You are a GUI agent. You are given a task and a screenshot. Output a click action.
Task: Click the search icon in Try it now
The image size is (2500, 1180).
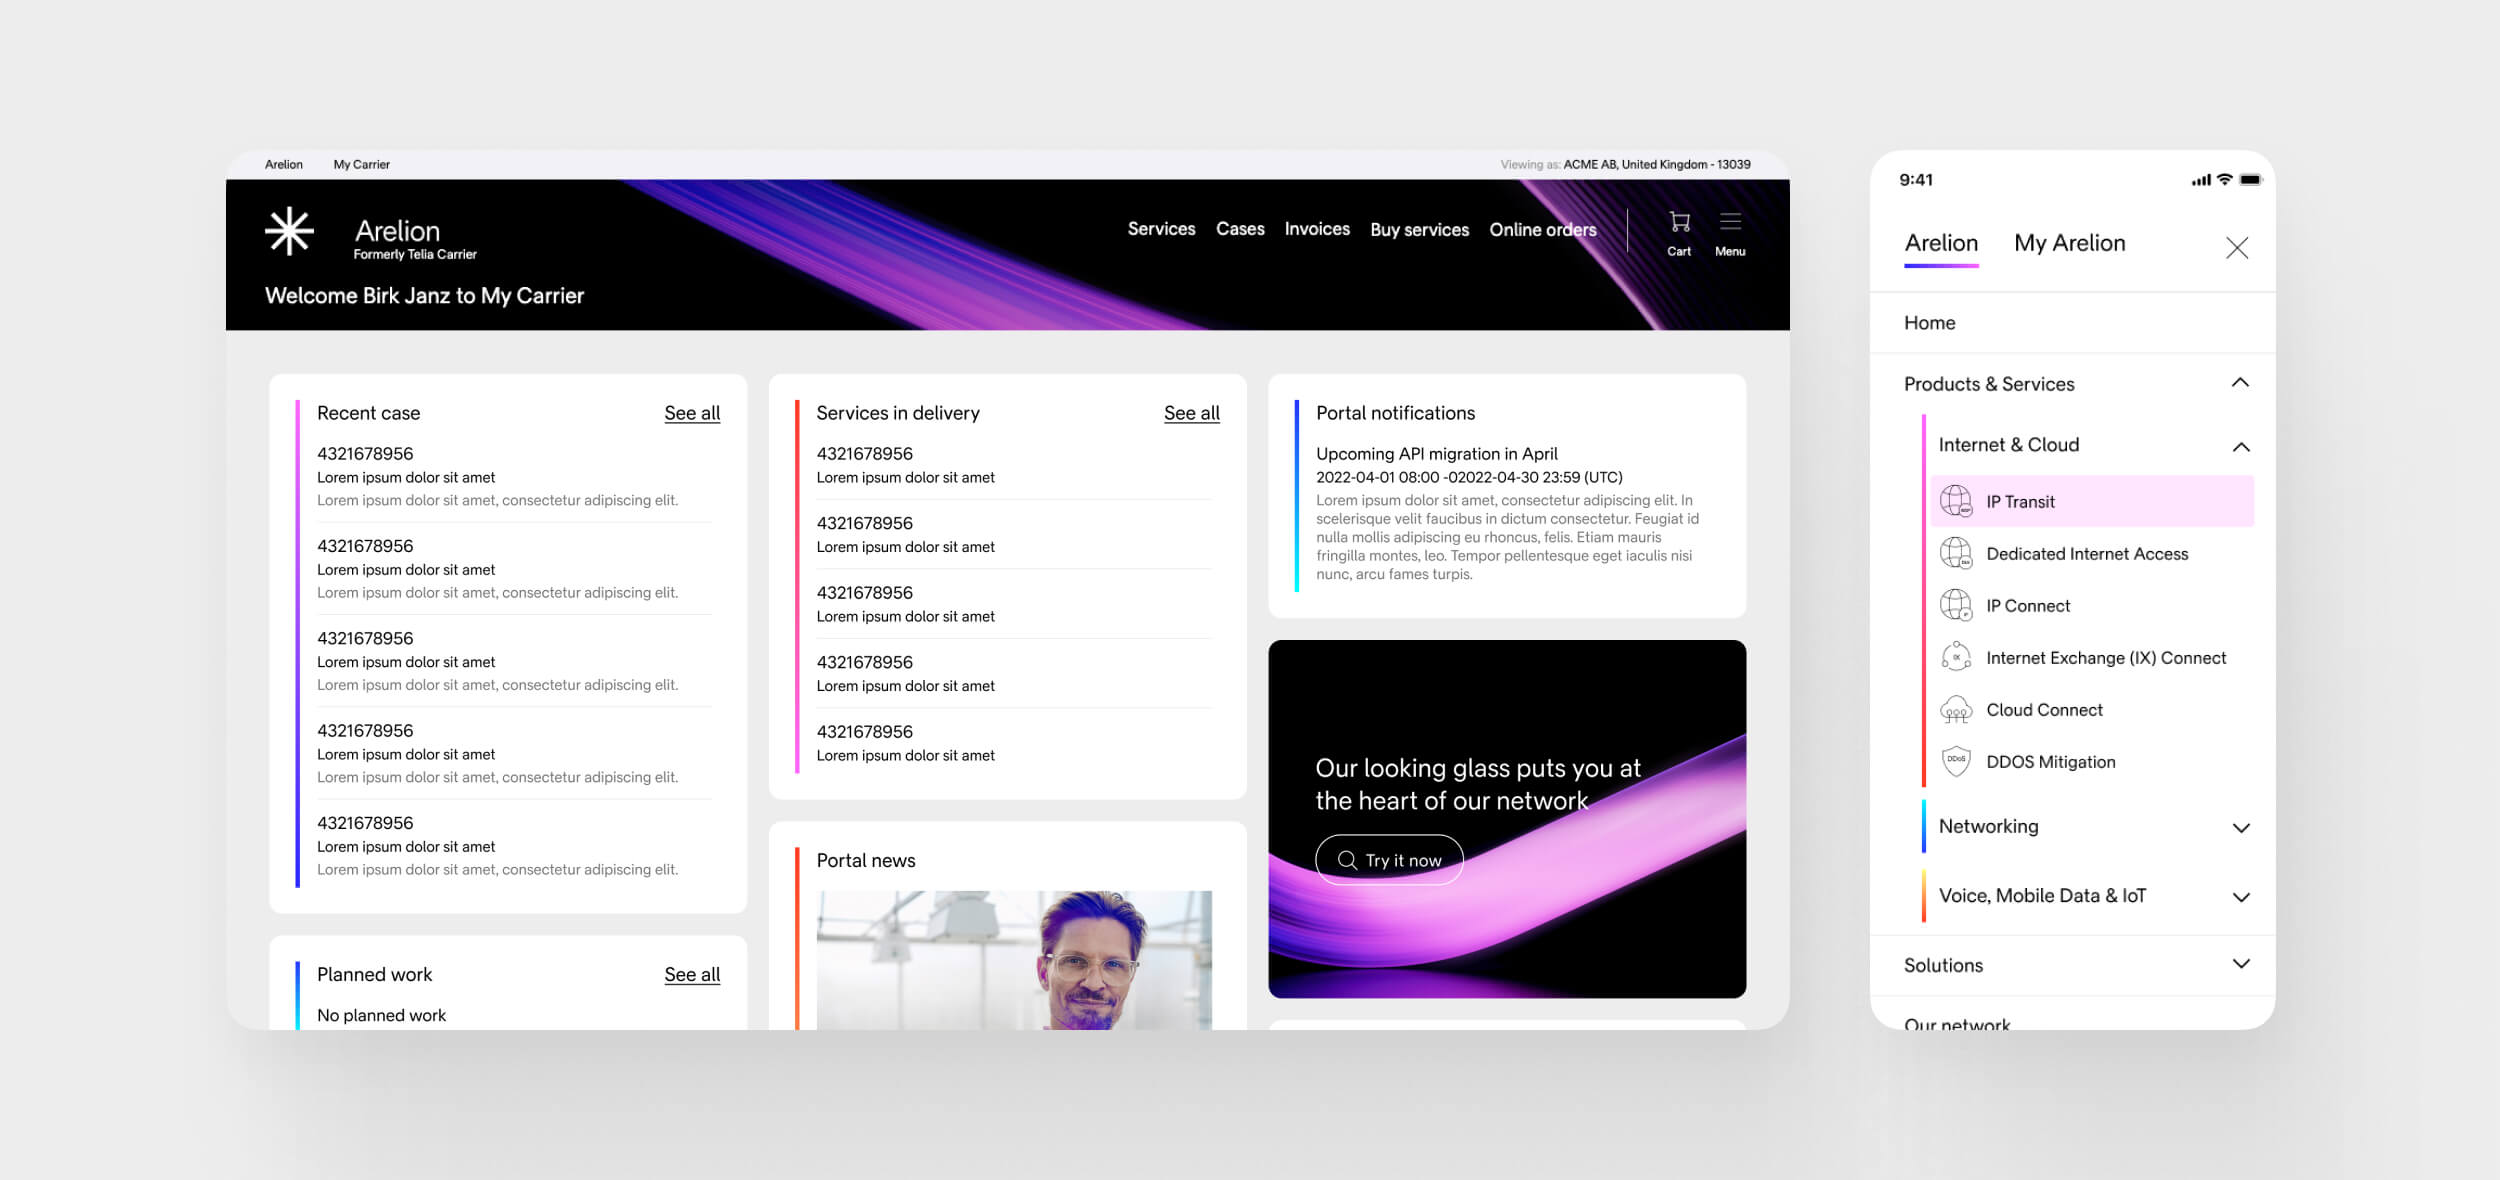pos(1347,860)
